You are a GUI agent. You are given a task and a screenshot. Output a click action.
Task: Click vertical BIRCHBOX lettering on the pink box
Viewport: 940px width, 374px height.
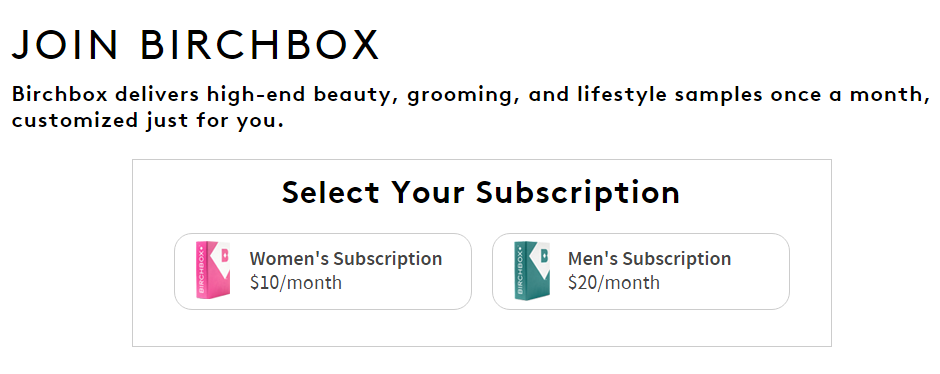click(201, 270)
